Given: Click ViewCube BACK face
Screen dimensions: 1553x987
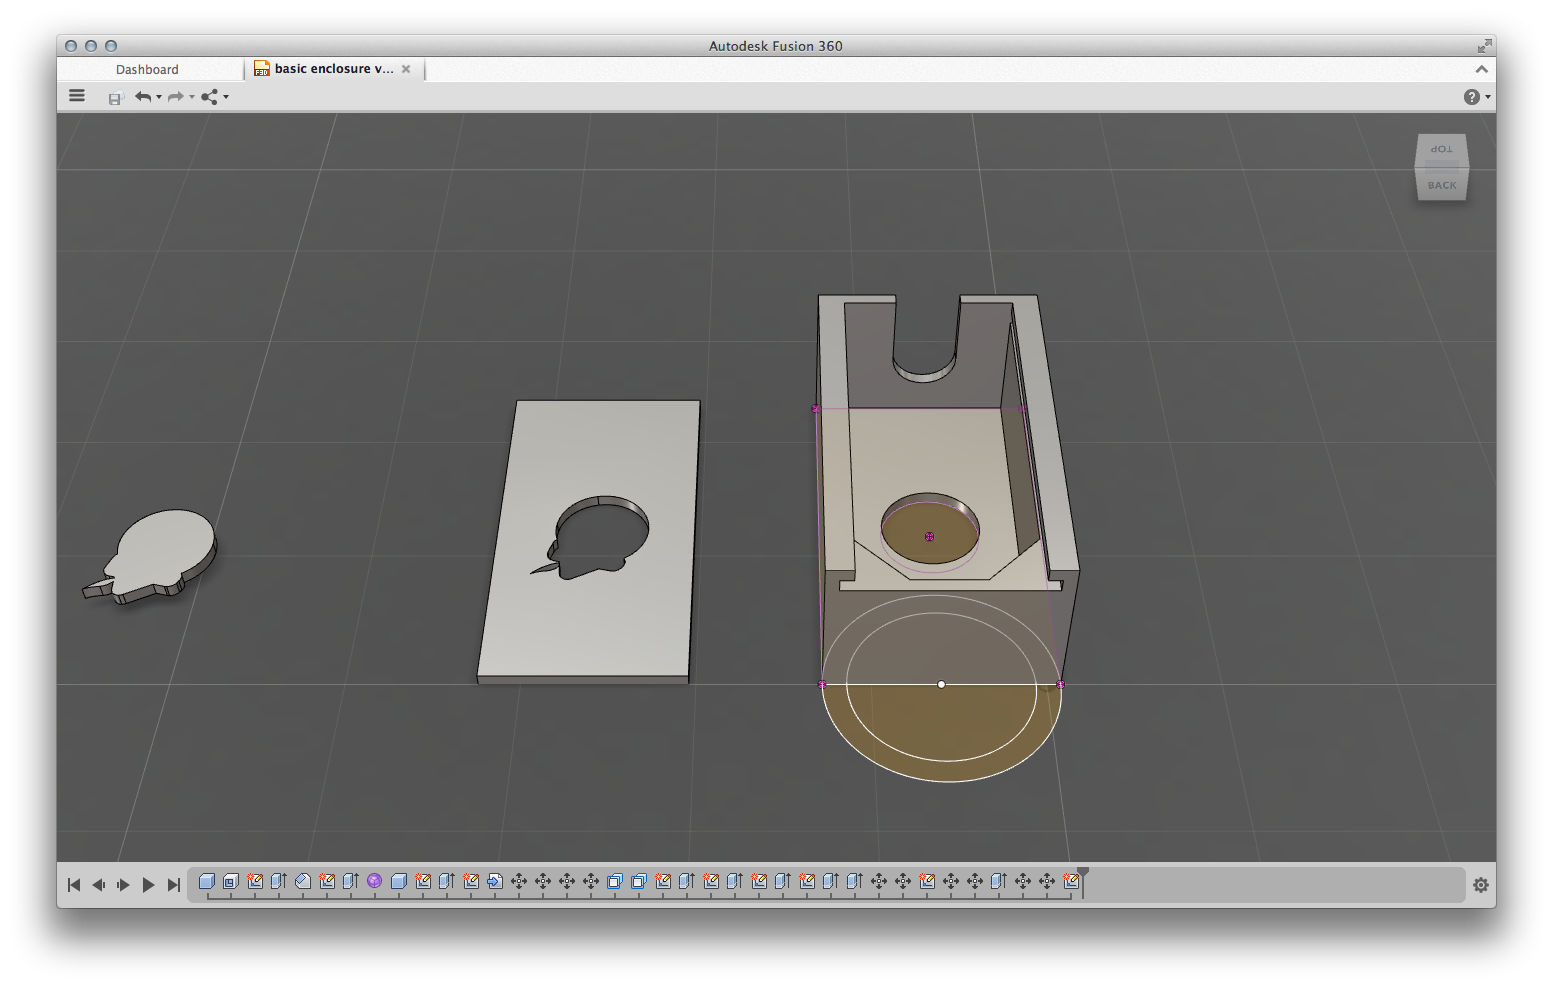Looking at the screenshot, I should (x=1442, y=184).
